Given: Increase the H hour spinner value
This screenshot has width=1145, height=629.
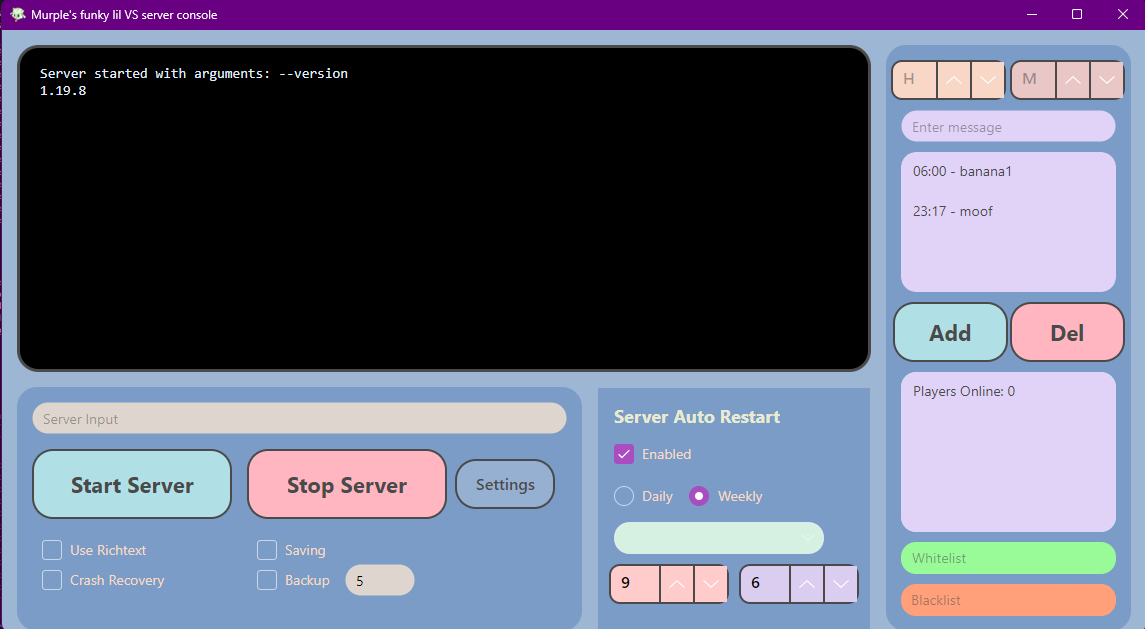Looking at the screenshot, I should (955, 80).
